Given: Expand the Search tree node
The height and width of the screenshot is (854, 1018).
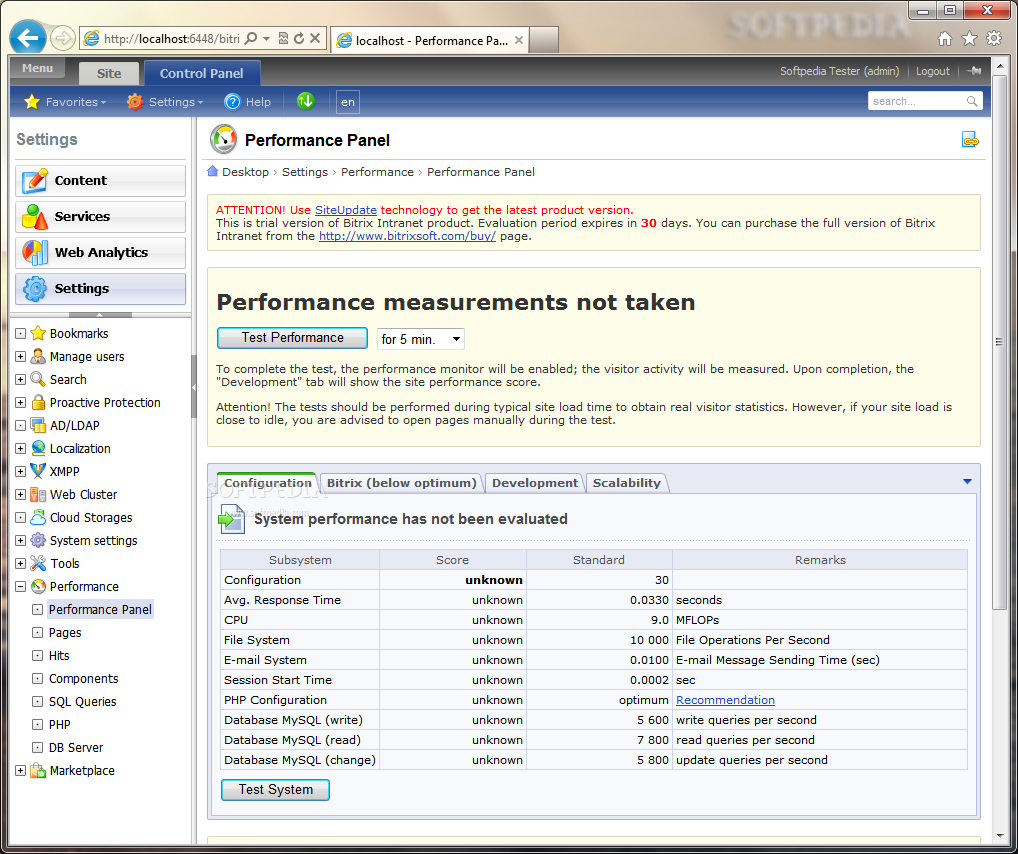Looking at the screenshot, I should (20, 379).
